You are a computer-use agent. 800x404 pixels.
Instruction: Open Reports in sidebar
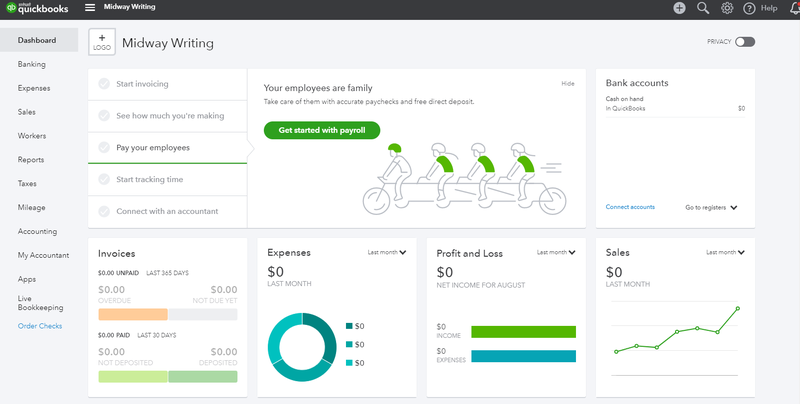click(x=31, y=160)
